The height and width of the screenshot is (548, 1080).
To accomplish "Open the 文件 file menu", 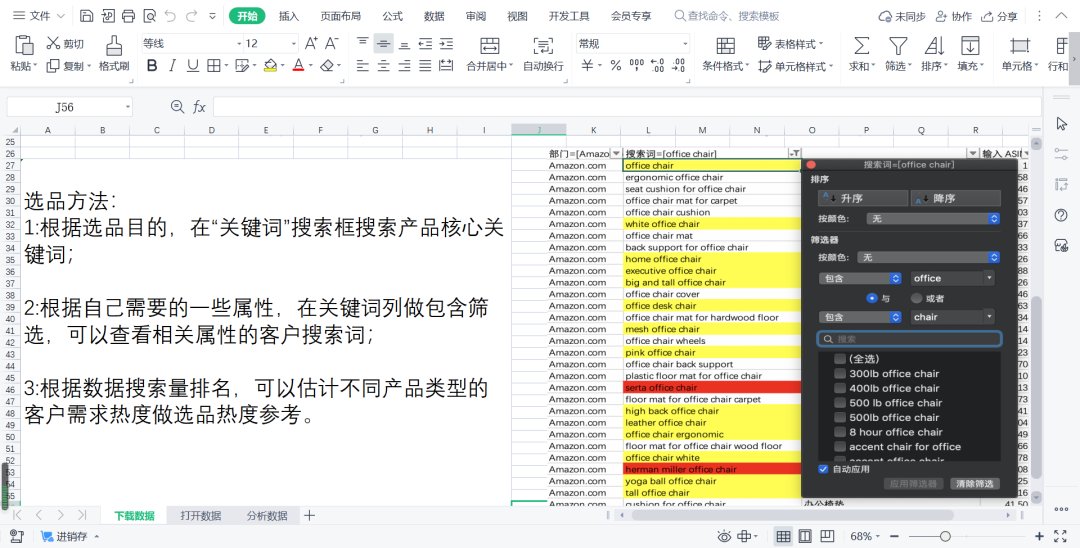I will pos(39,16).
